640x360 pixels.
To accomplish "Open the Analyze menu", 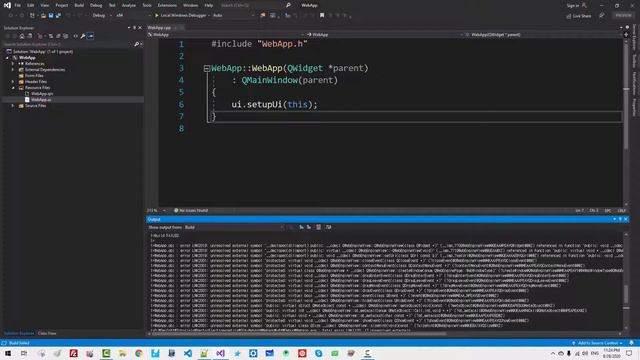I will 129,5.
